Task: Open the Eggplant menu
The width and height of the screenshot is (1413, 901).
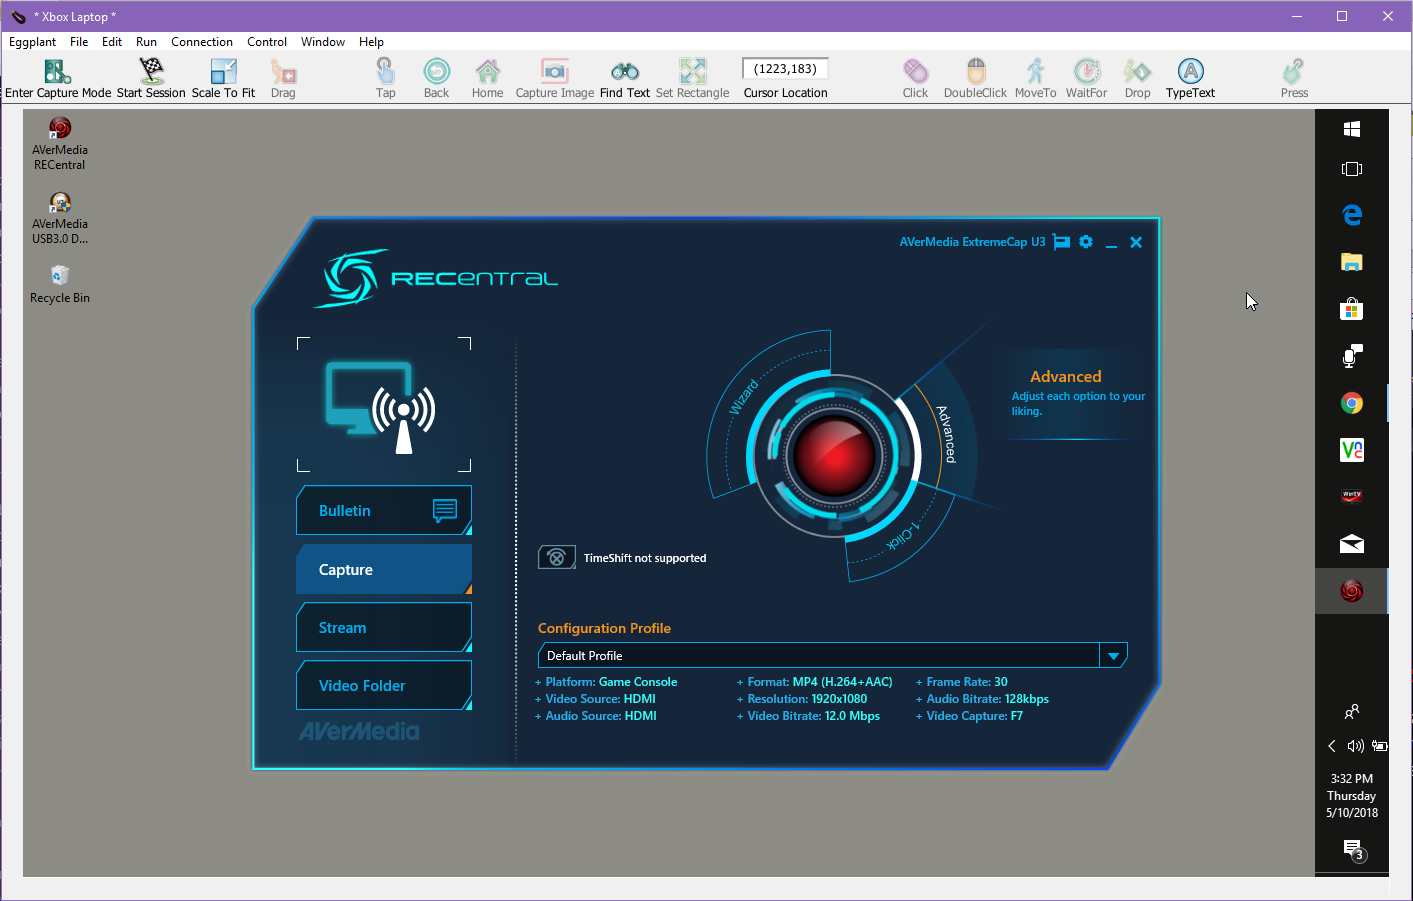Action: point(32,42)
